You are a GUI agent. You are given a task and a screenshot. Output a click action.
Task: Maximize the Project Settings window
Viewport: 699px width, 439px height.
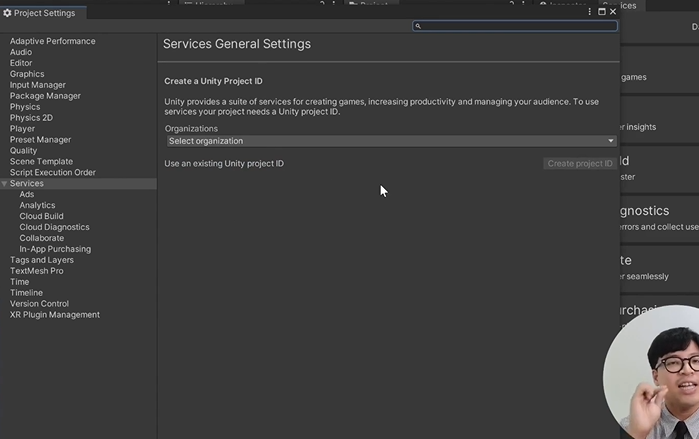point(601,12)
